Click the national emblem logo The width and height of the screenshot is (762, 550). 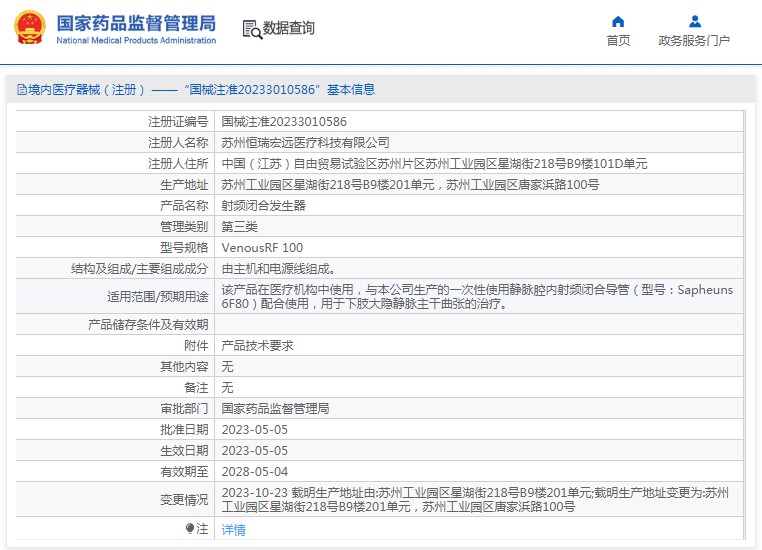pos(30,28)
